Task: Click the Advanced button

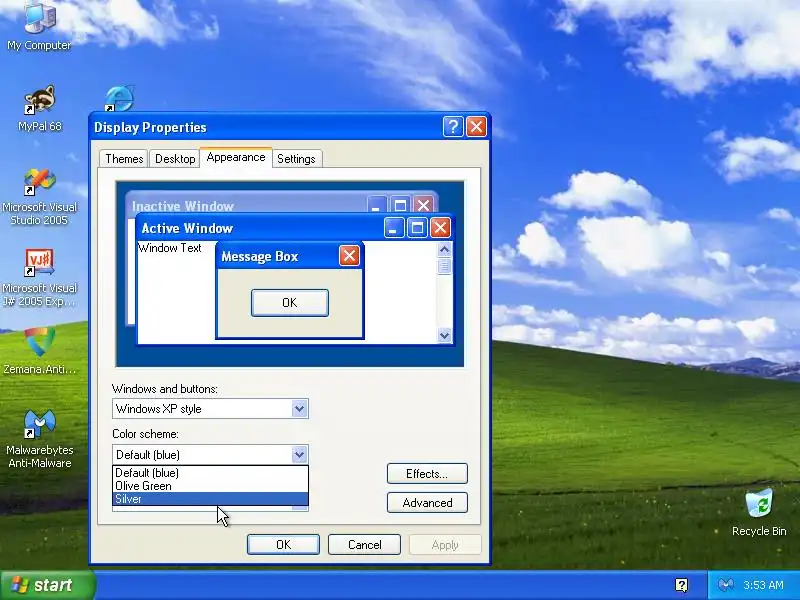Action: [427, 503]
